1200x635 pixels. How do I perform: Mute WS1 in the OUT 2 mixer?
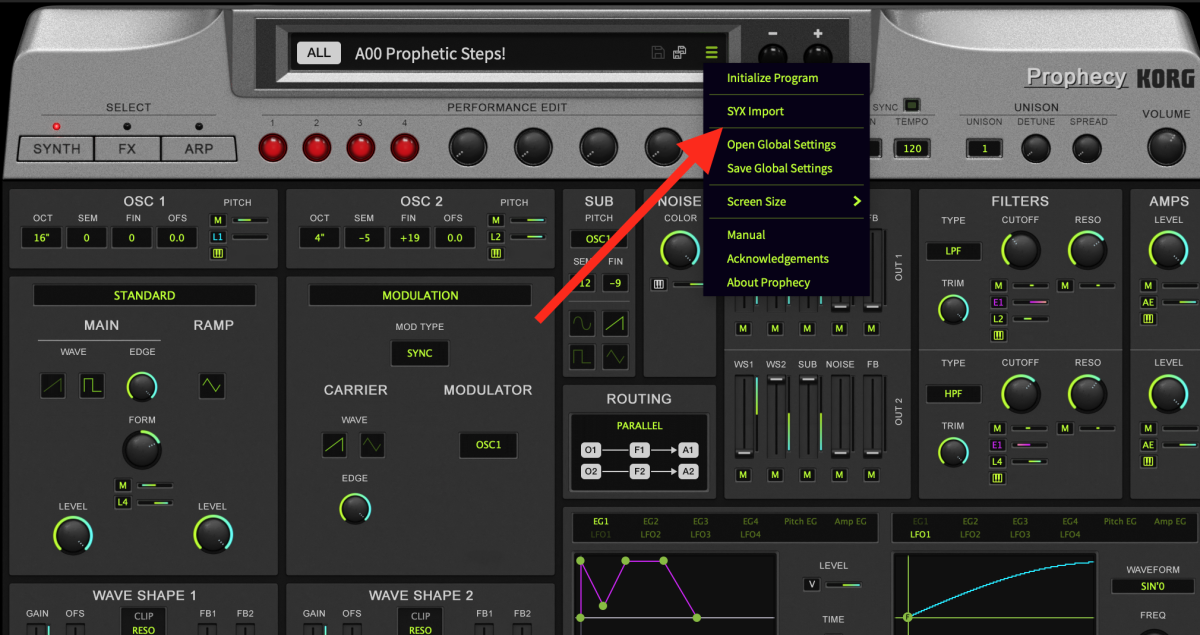point(743,475)
